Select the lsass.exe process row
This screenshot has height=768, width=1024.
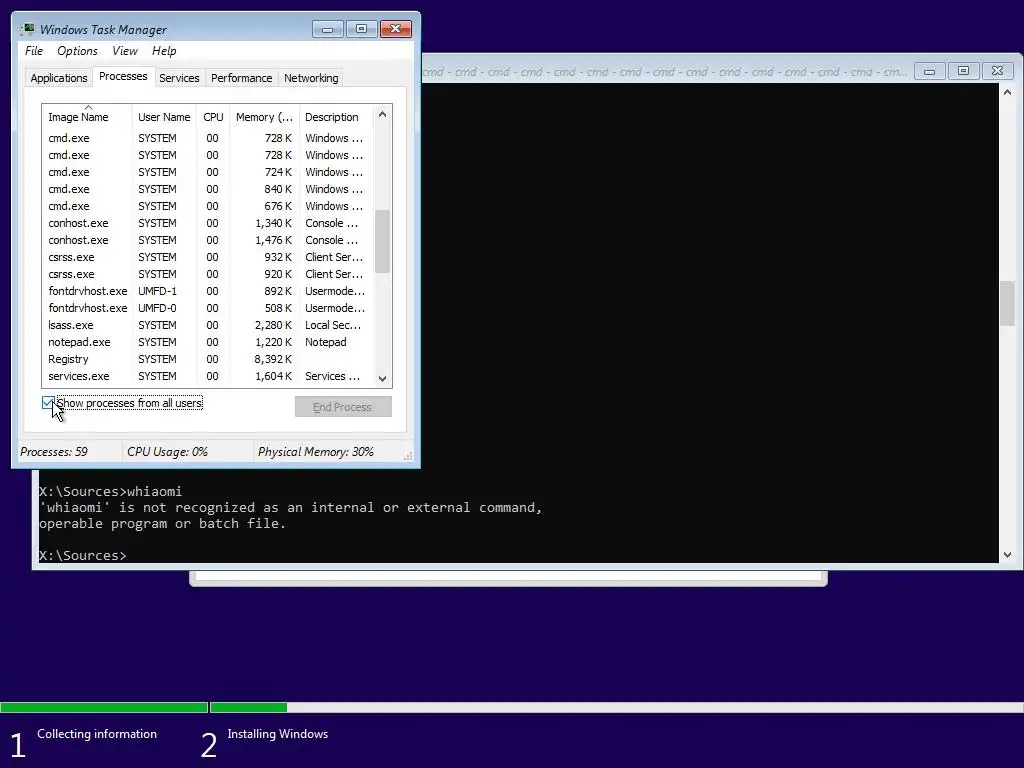tap(208, 325)
